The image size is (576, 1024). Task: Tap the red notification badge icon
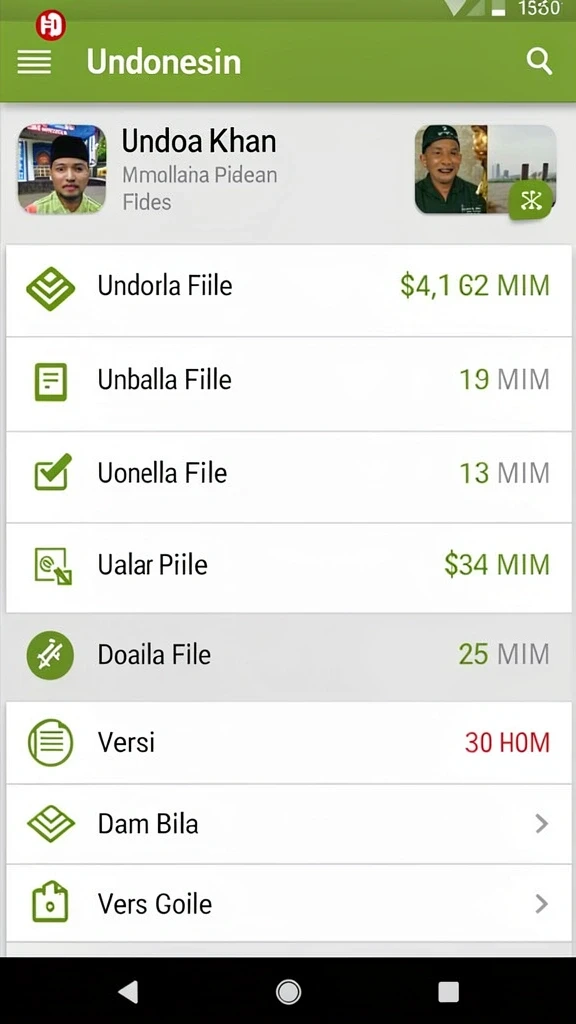point(51,26)
